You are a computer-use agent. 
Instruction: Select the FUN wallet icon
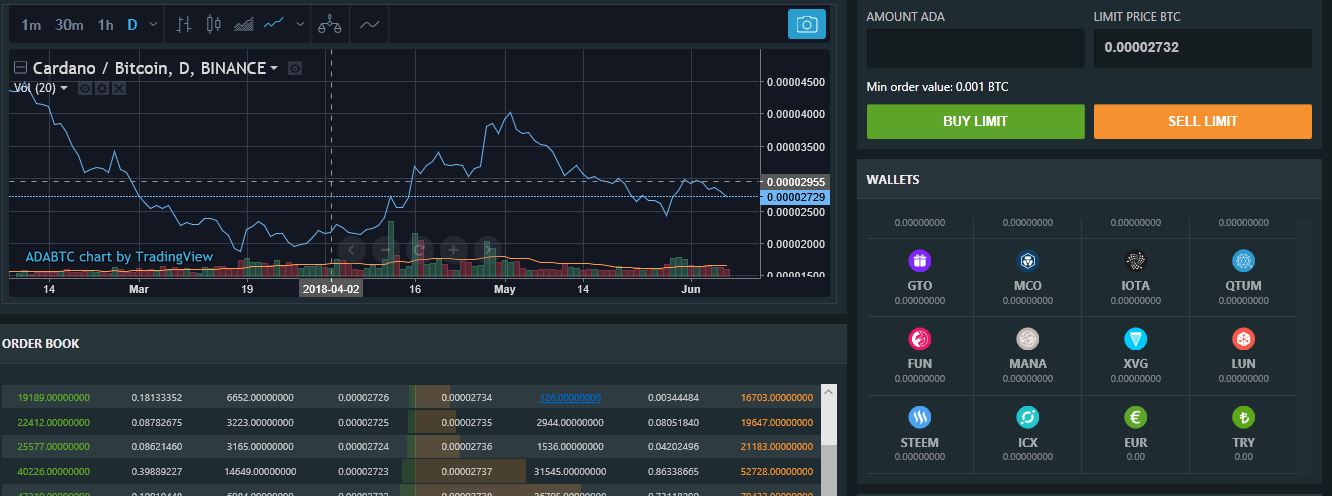pos(919,339)
